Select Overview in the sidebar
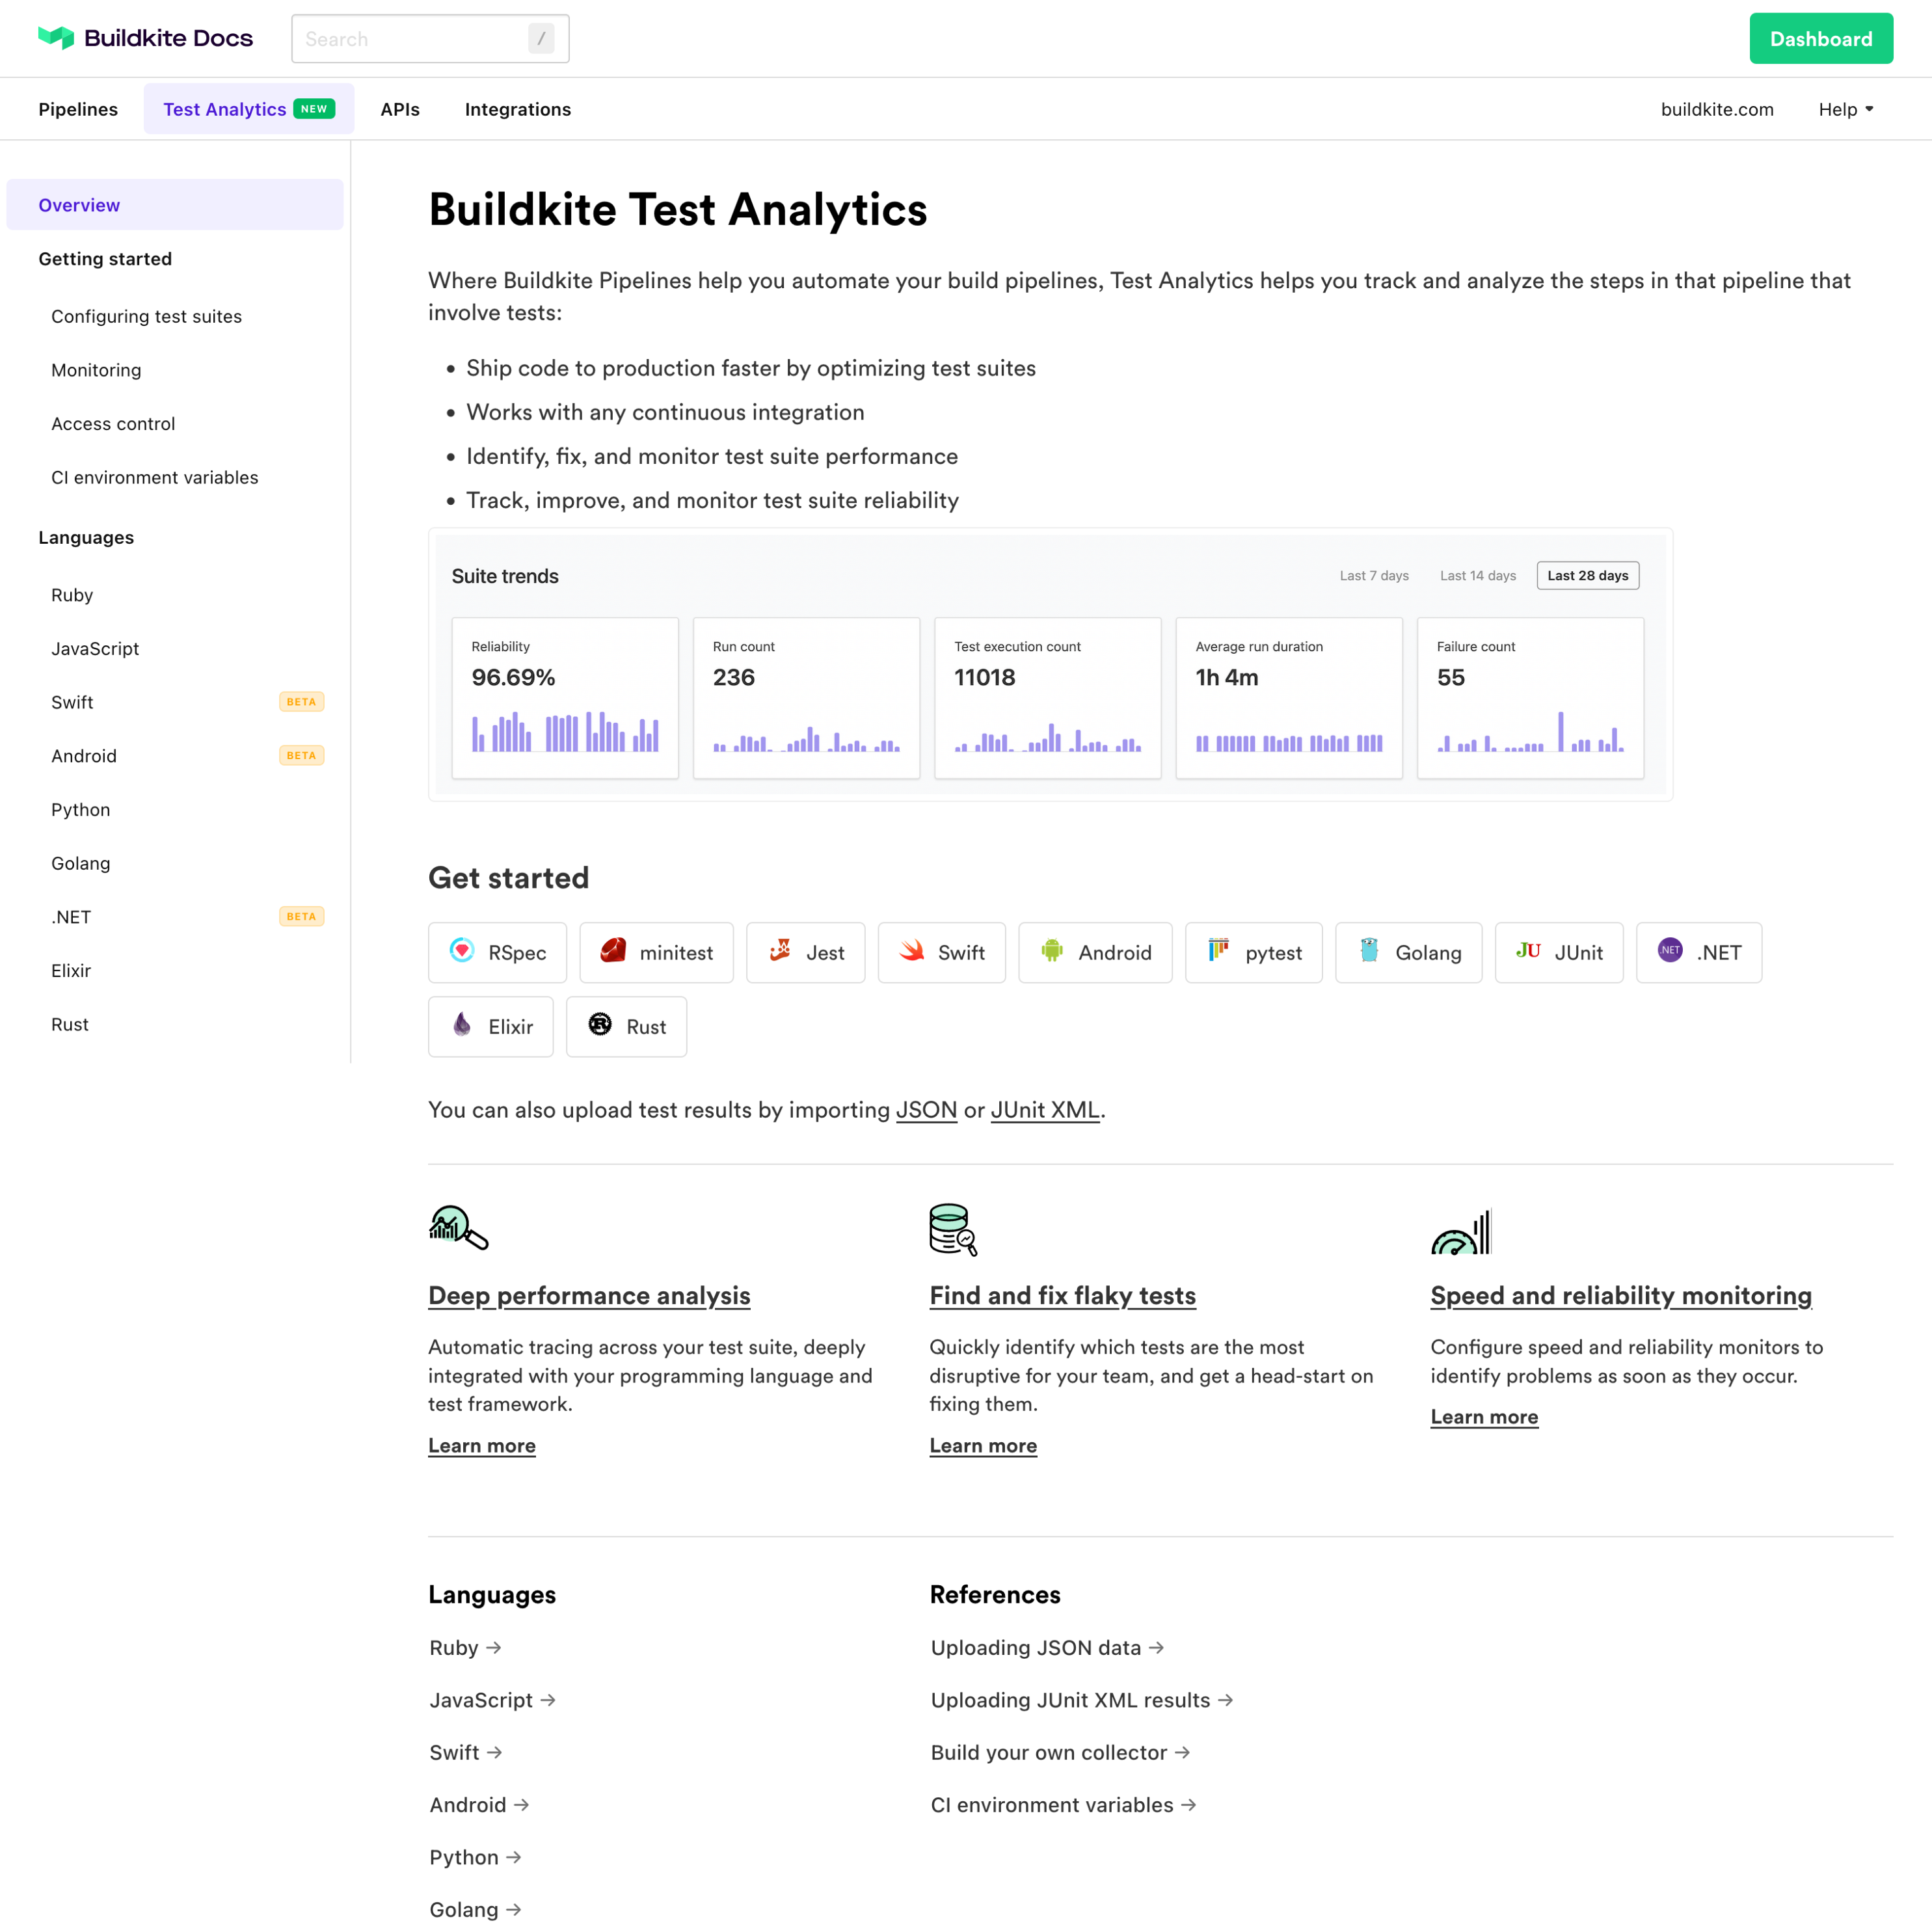Screen dimensions: 1932x1932 (x=175, y=205)
